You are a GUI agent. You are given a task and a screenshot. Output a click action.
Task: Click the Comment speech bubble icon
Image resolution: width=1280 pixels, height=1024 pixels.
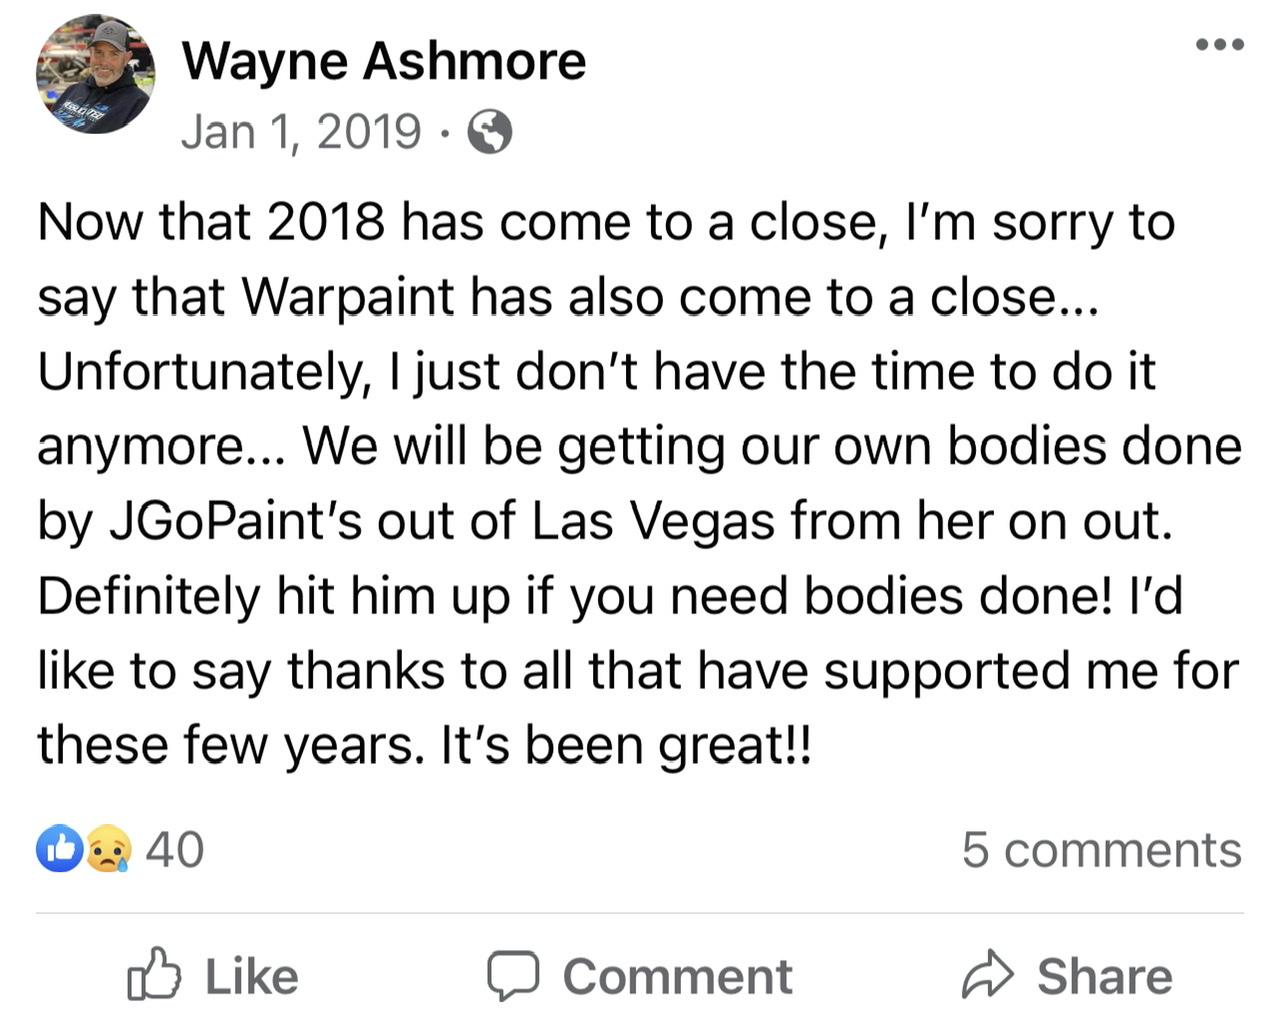coord(513,976)
